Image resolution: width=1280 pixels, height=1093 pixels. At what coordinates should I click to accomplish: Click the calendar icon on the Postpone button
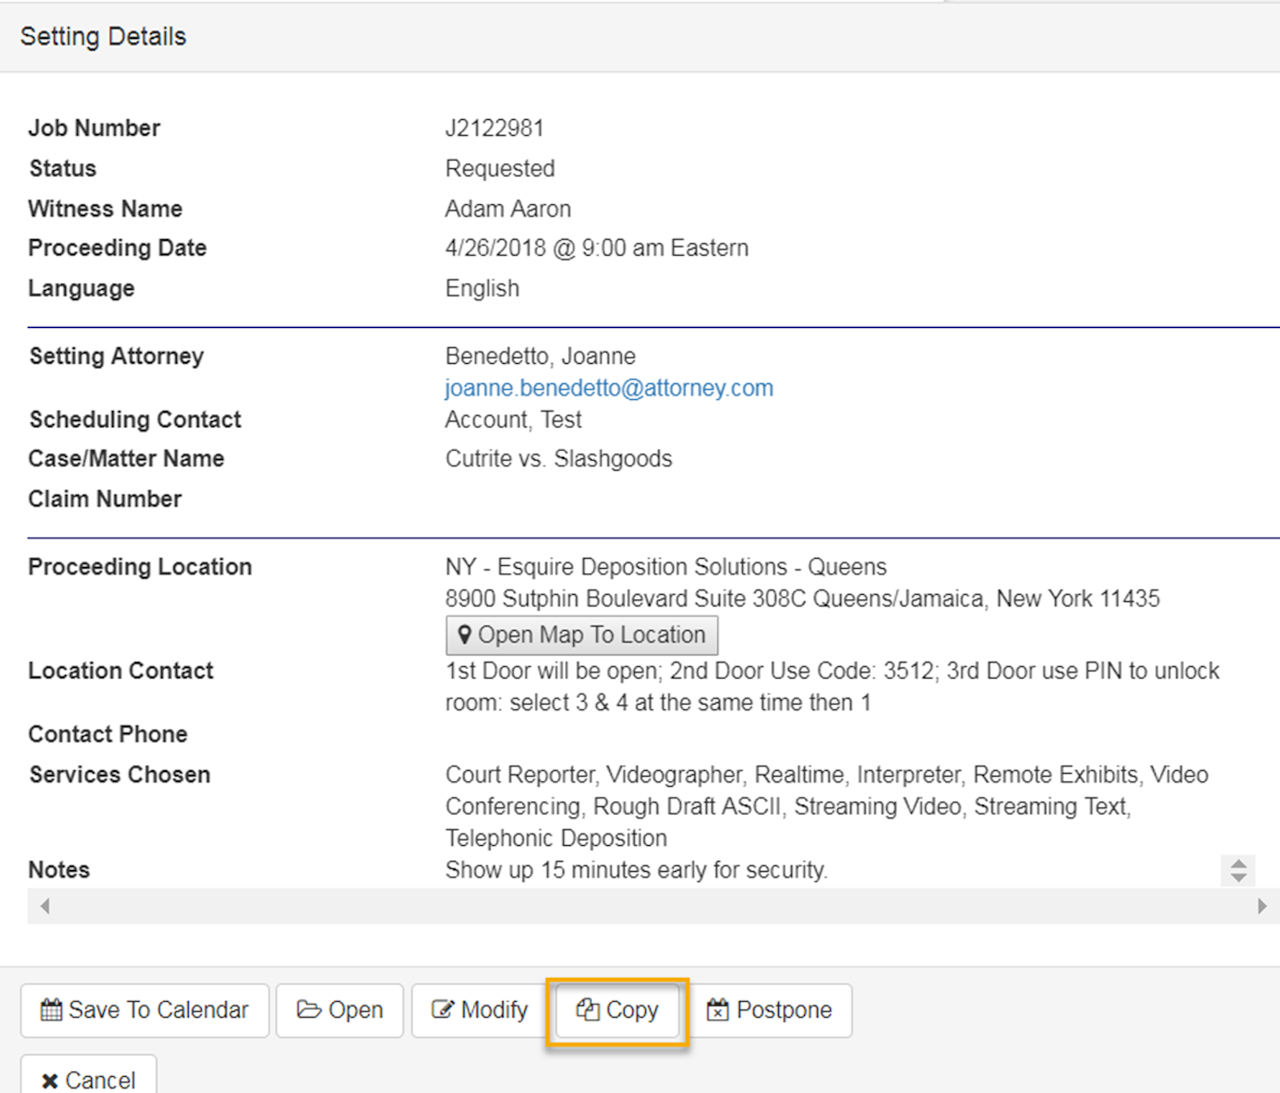[x=717, y=1010]
